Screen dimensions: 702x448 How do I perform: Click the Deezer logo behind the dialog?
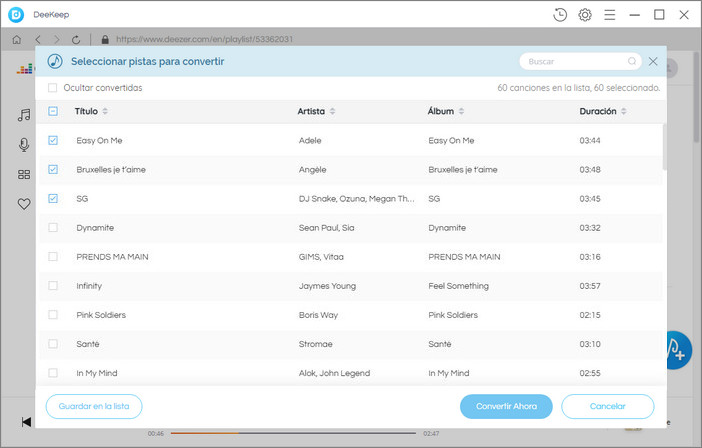(x=25, y=69)
